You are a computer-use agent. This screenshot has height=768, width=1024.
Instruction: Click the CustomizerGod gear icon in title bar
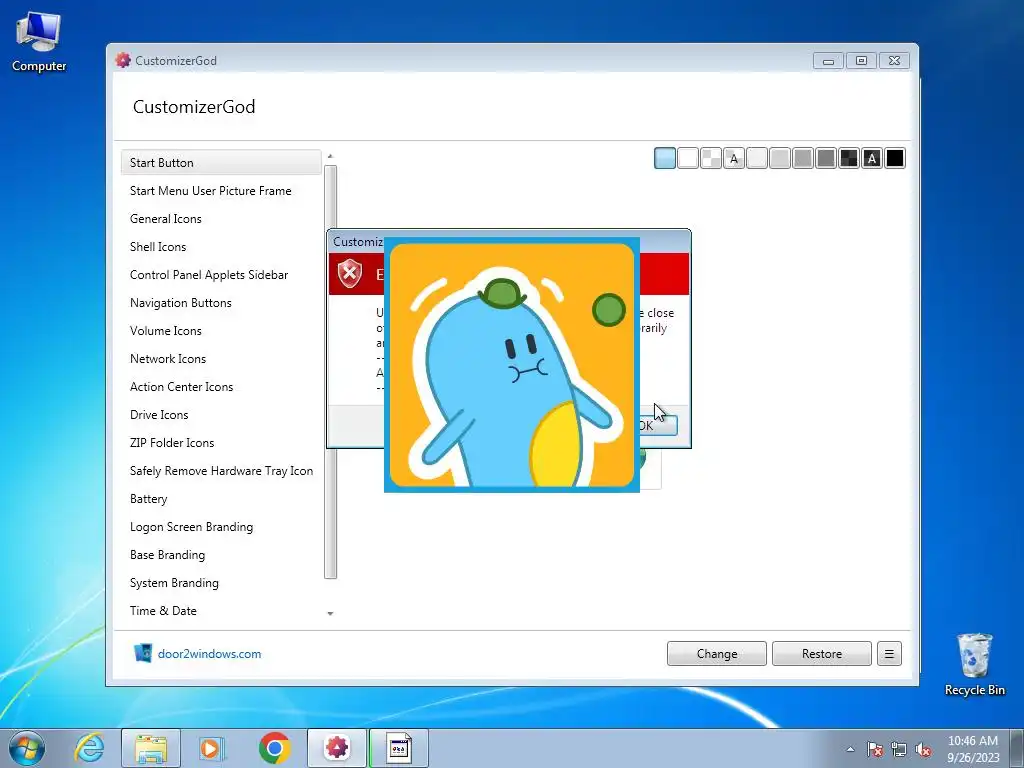123,60
